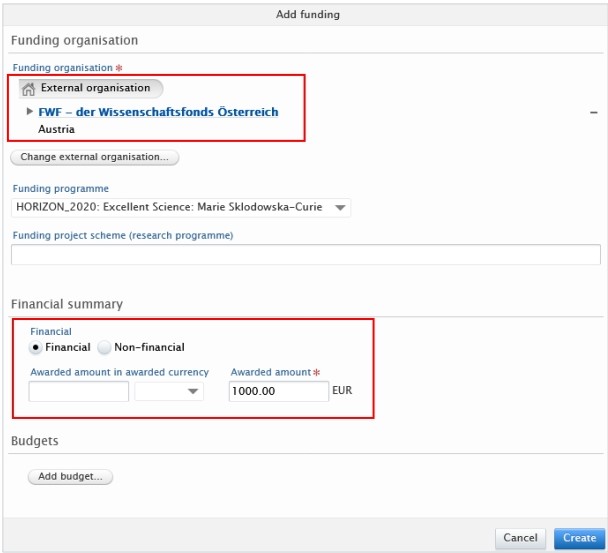Select the Financial radio option
This screenshot has width=608, height=553.
pos(36,348)
